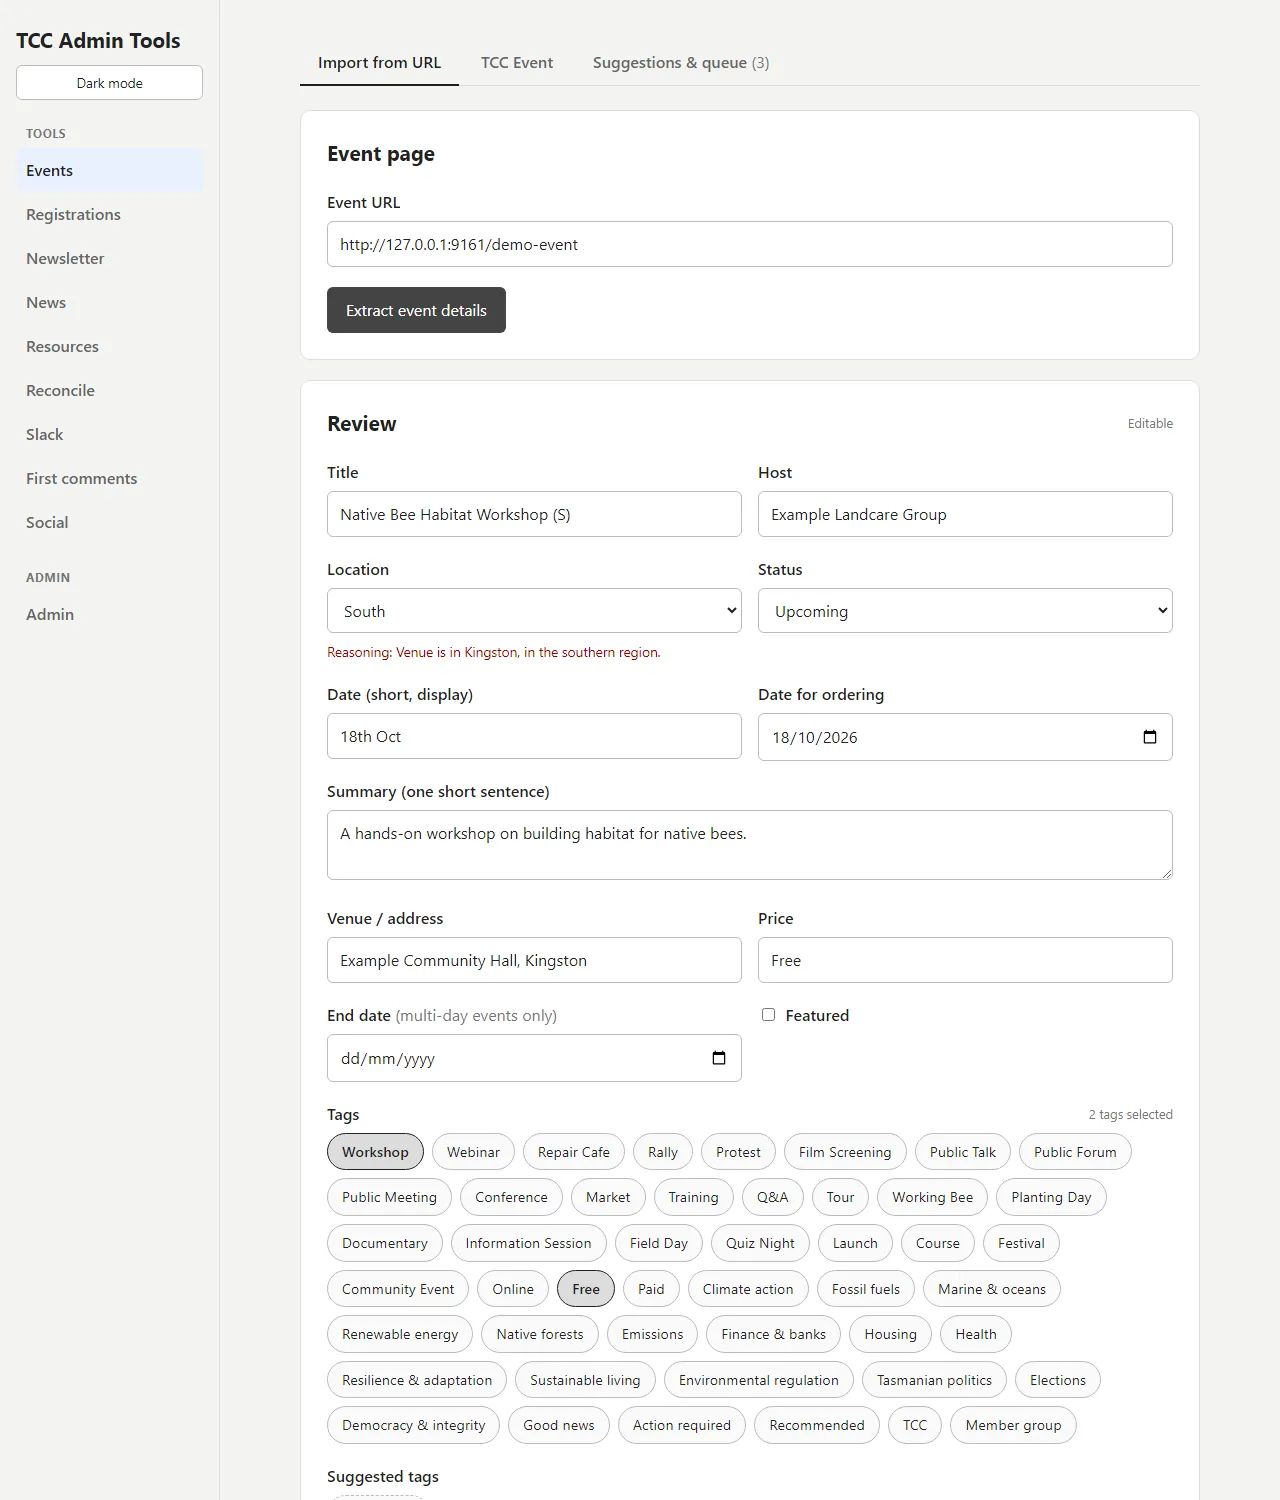The height and width of the screenshot is (1500, 1280).
Task: Open First comments in sidebar
Action: (109, 479)
